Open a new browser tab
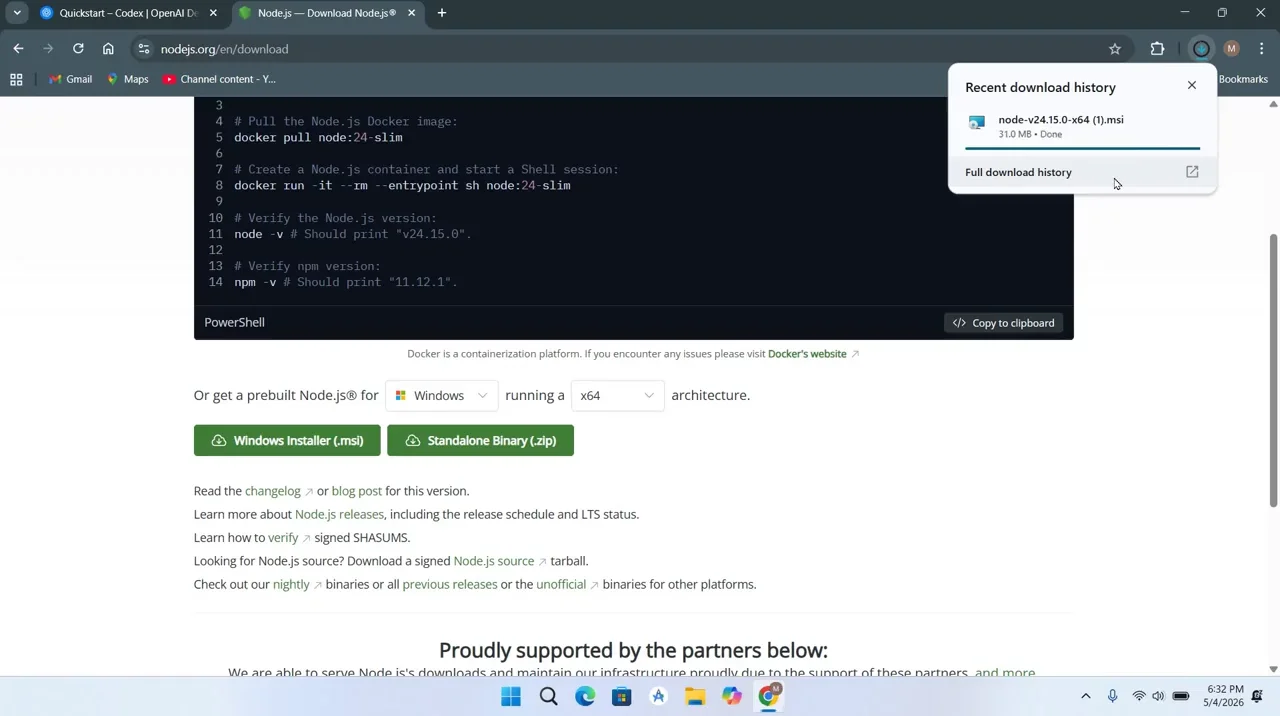This screenshot has height=716, width=1280. [441, 13]
